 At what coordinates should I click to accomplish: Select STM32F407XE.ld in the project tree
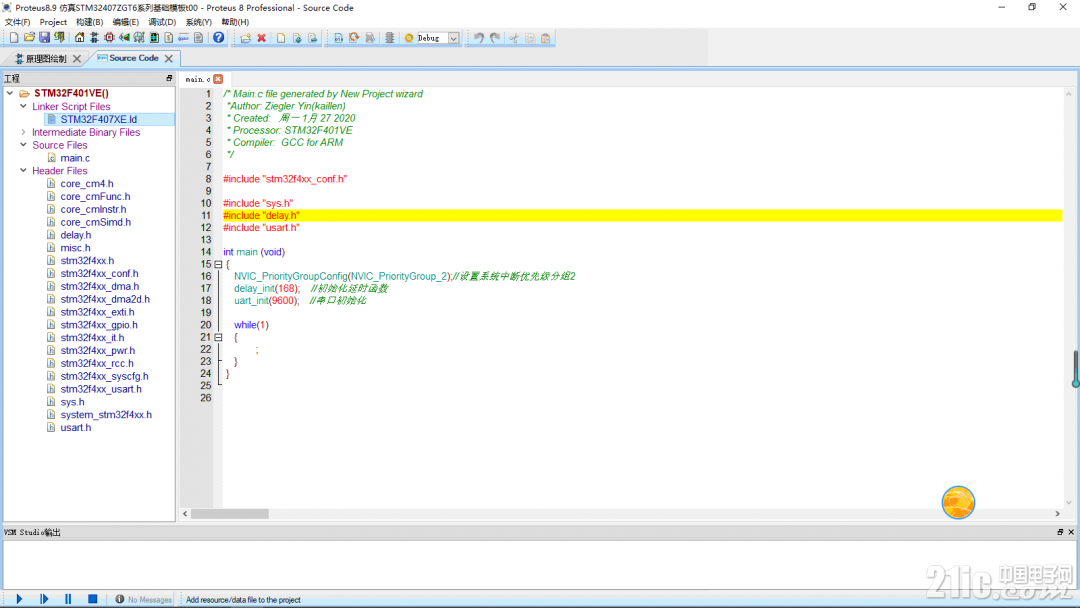click(98, 119)
